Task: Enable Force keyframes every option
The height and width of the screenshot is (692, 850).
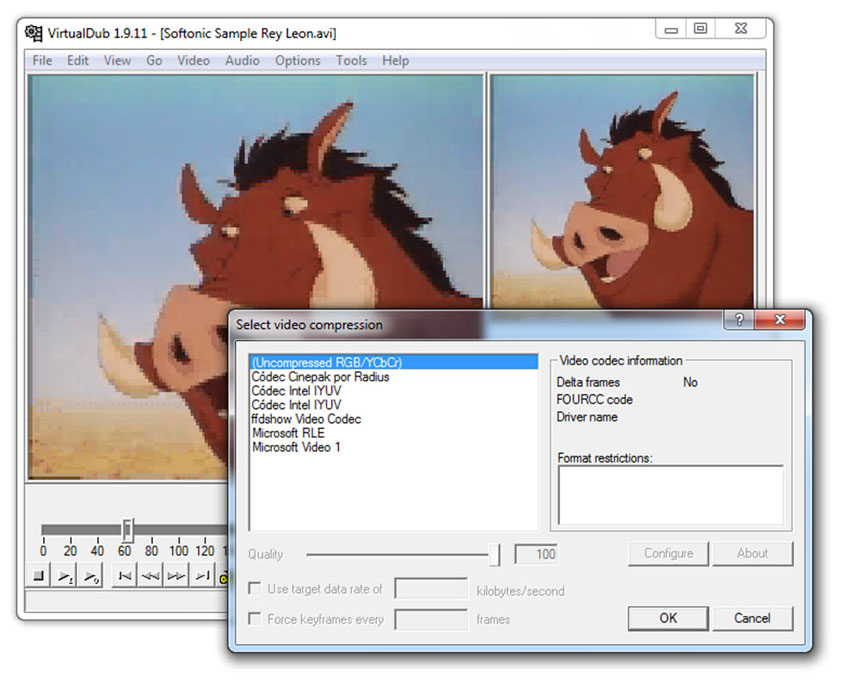Action: (x=254, y=619)
